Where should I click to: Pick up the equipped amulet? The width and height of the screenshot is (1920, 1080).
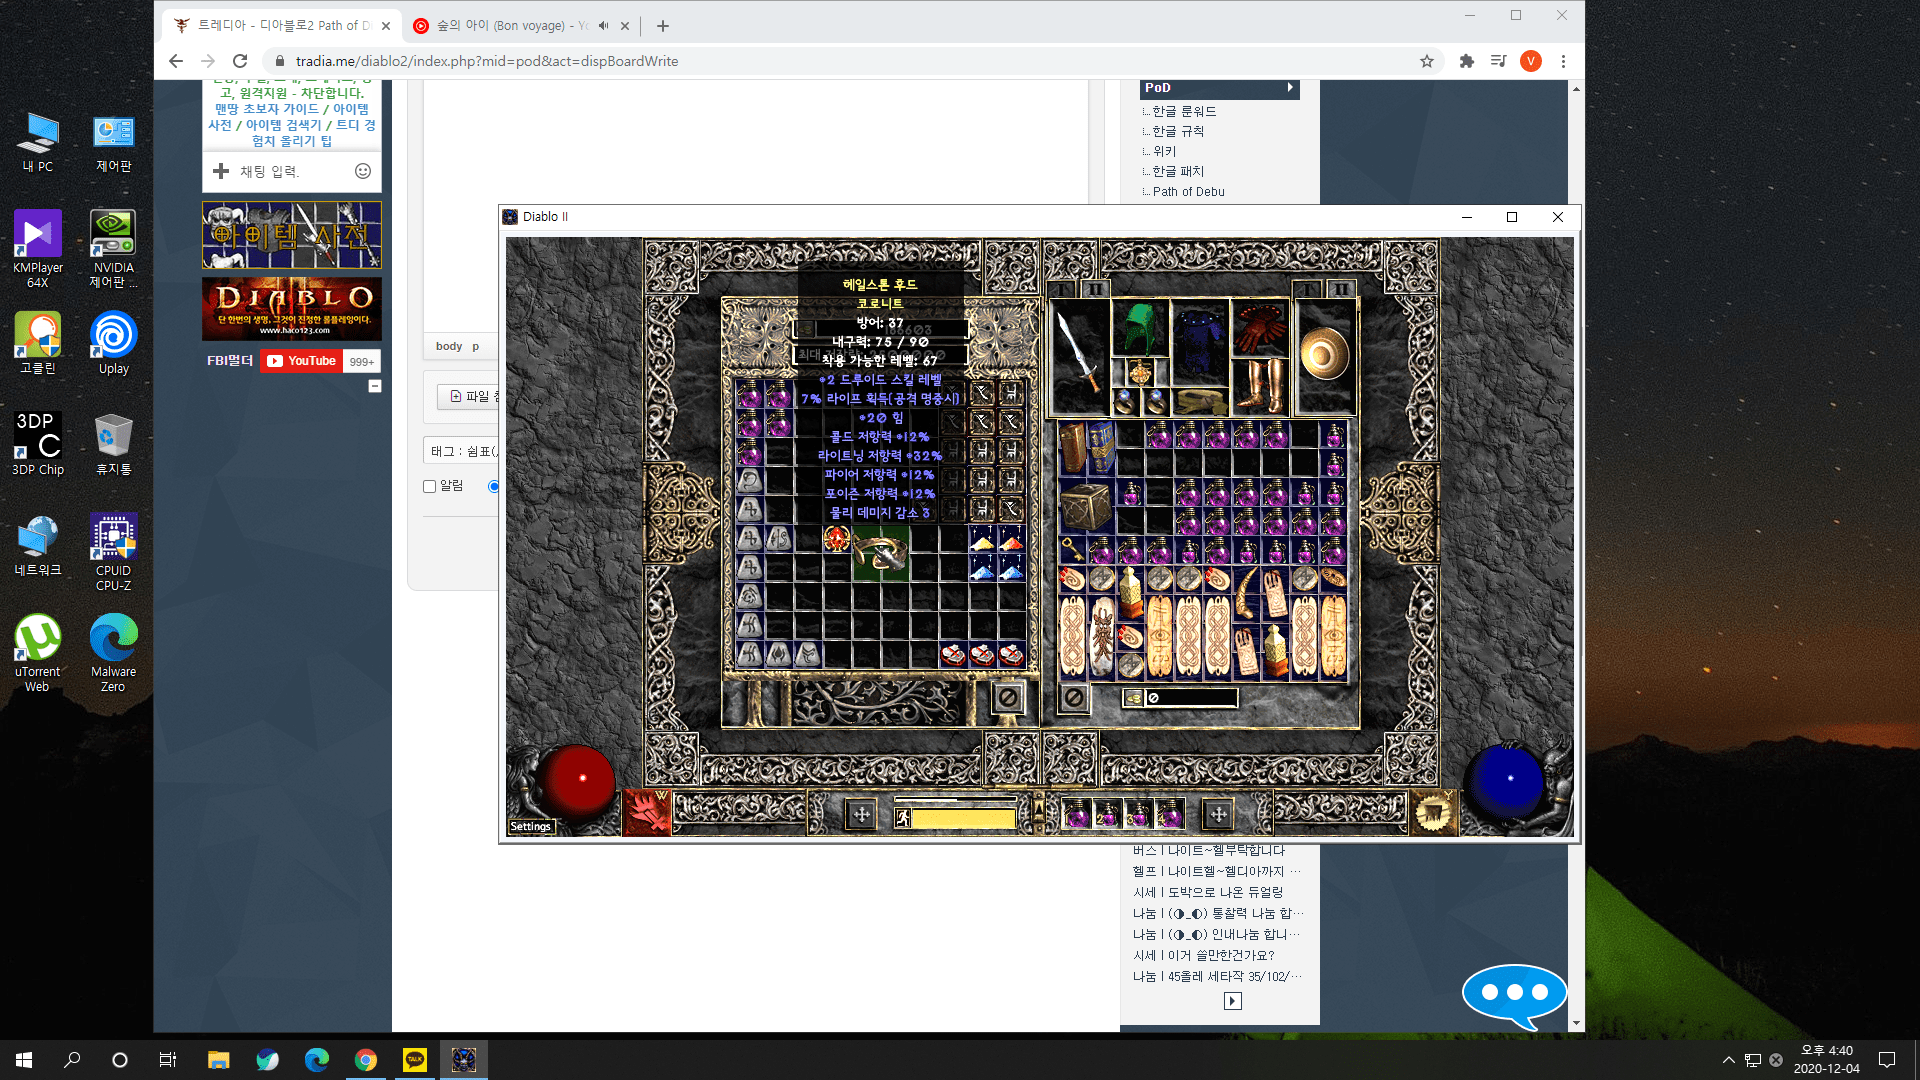(x=1141, y=373)
